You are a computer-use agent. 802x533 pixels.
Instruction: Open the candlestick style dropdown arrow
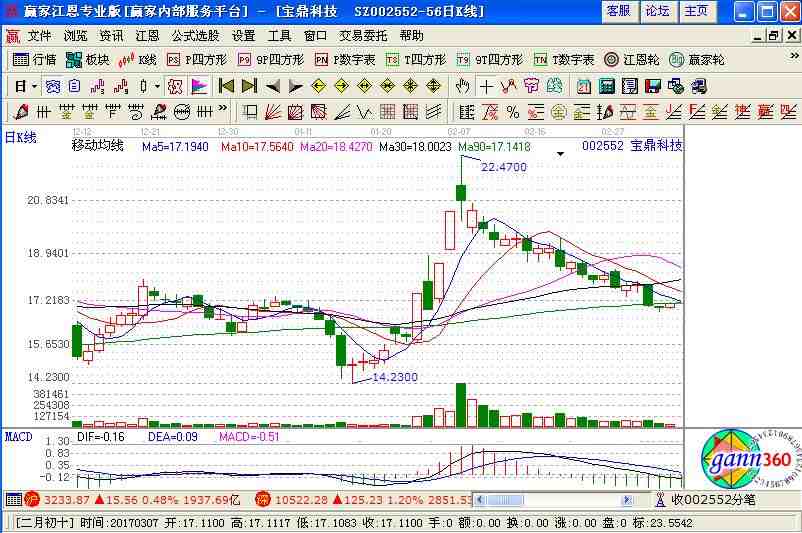coord(157,86)
